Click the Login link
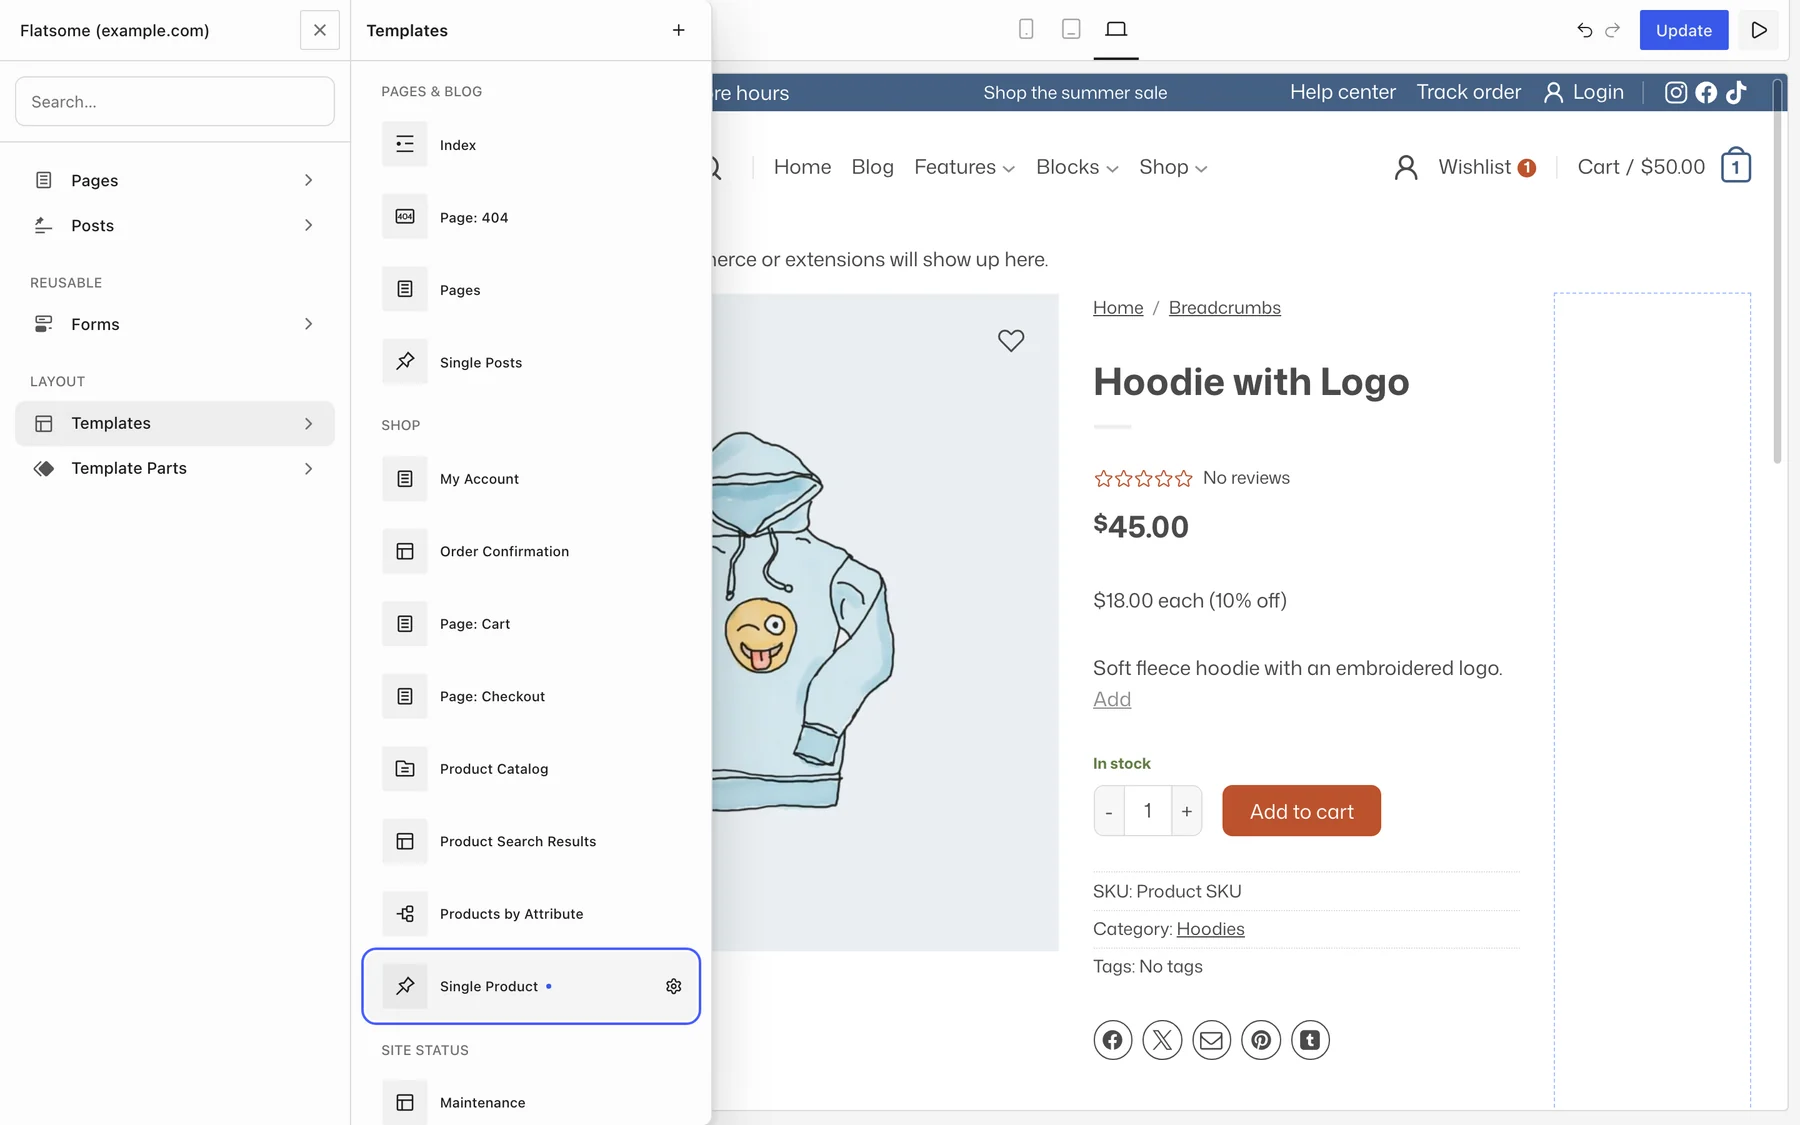 pos(1584,92)
